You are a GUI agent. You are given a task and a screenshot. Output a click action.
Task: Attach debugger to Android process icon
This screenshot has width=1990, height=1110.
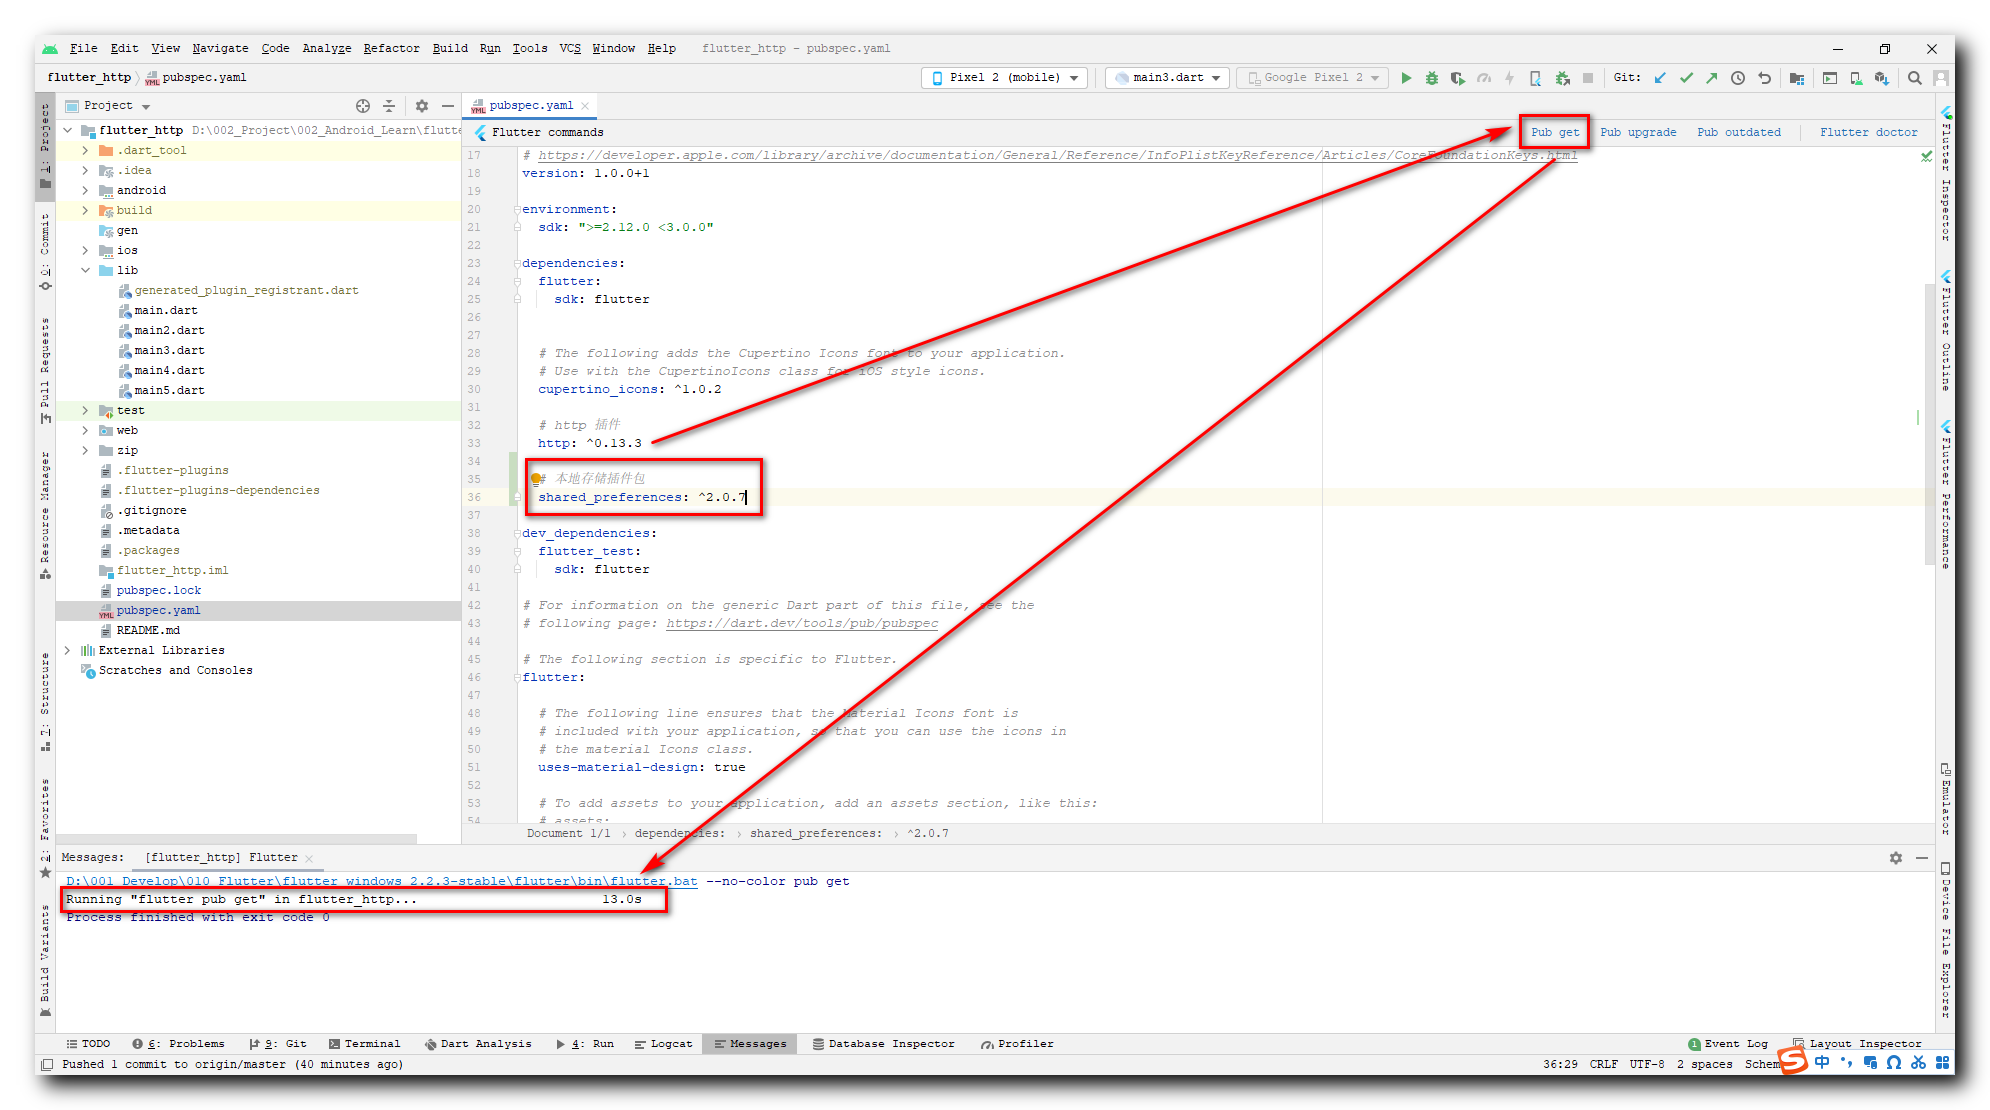pyautogui.click(x=1563, y=78)
